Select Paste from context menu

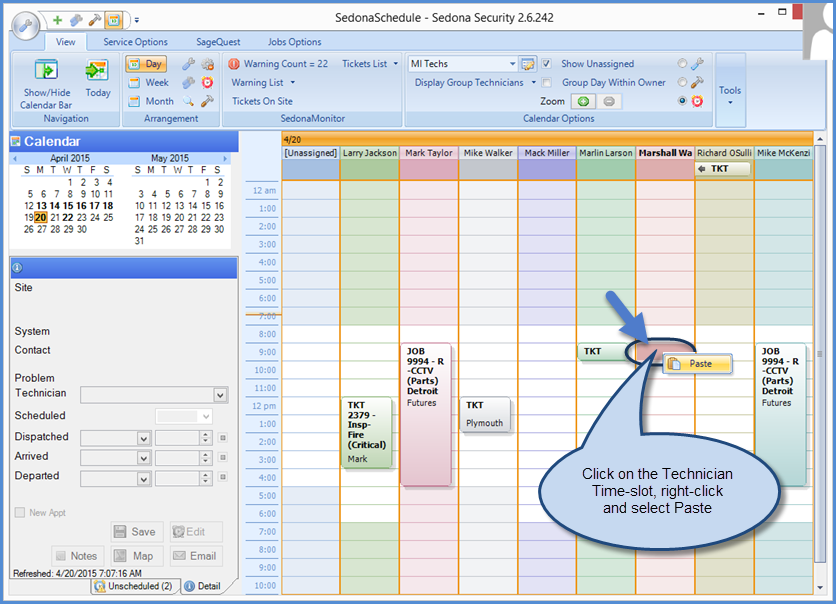pos(698,364)
